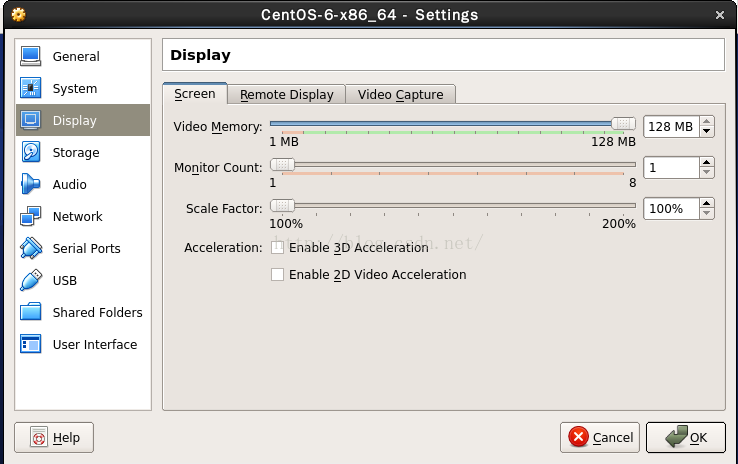
Task: Select the Audio speaker icon
Action: 31,184
